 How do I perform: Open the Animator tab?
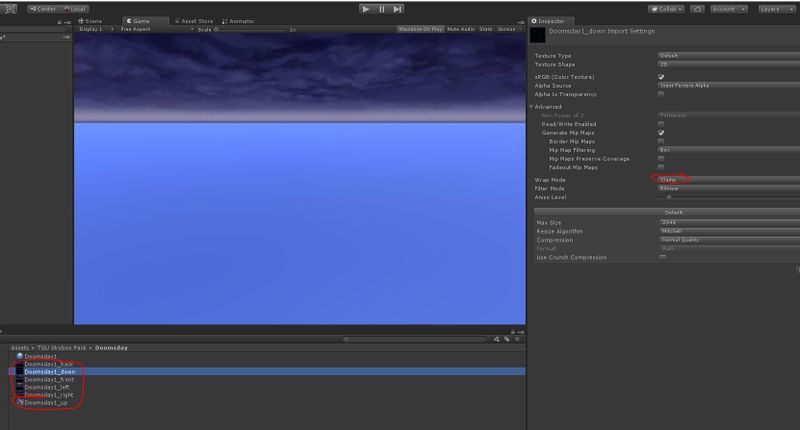coord(238,21)
